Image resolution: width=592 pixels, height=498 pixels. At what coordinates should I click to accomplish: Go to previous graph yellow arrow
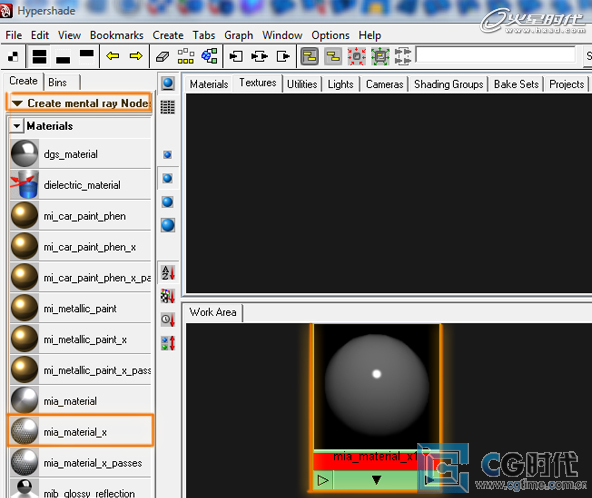coord(113,57)
